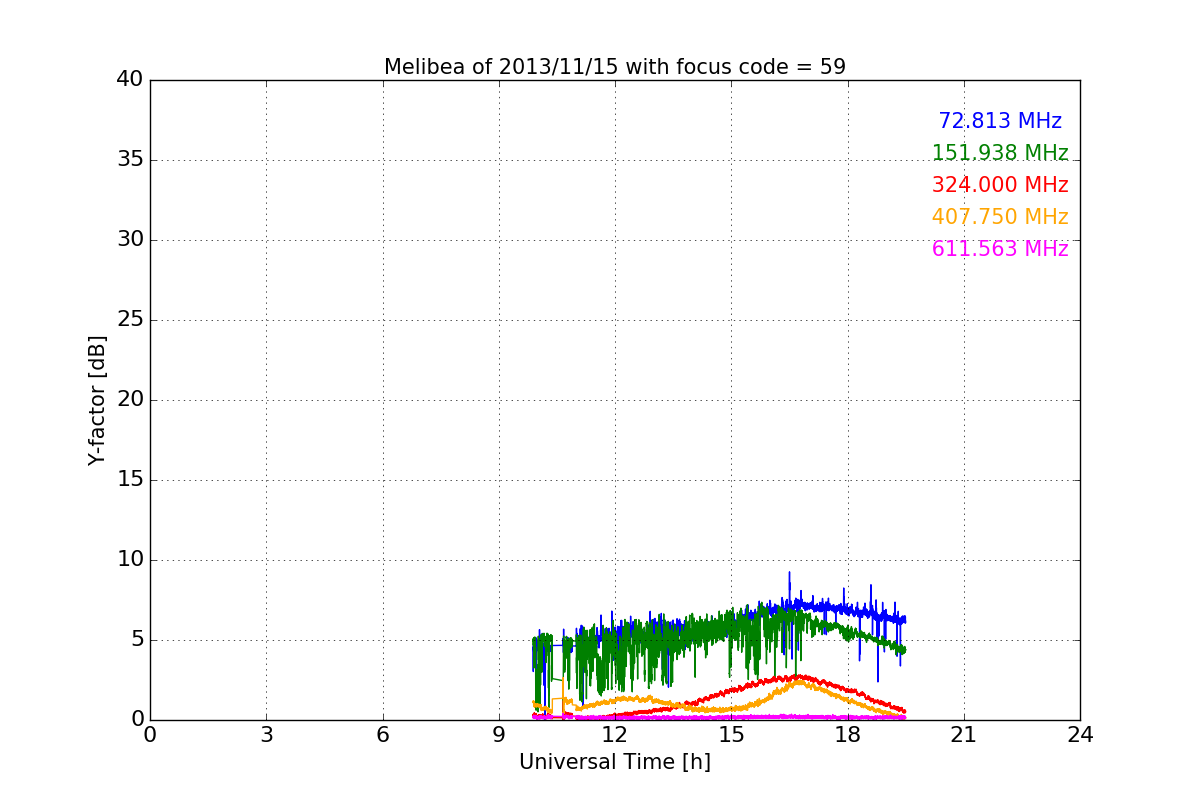Click y-axis tick label 30

coord(130,240)
